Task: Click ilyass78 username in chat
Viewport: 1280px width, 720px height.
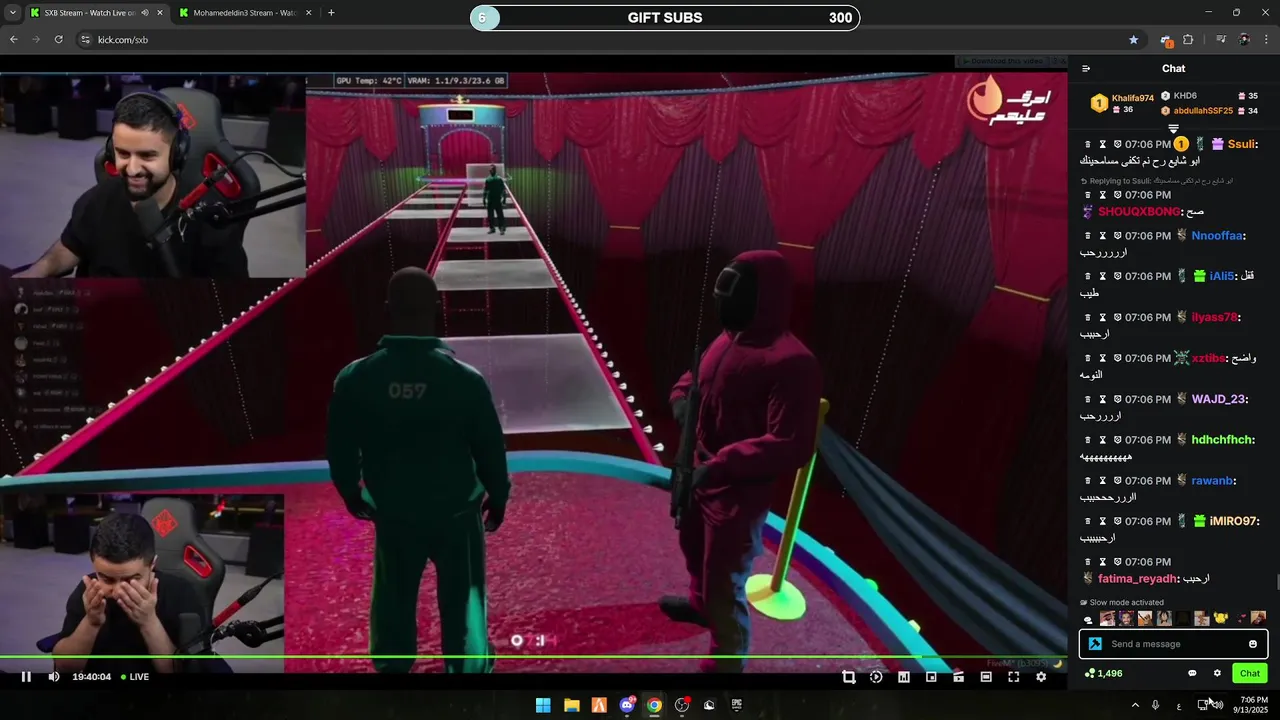Action: [1215, 317]
